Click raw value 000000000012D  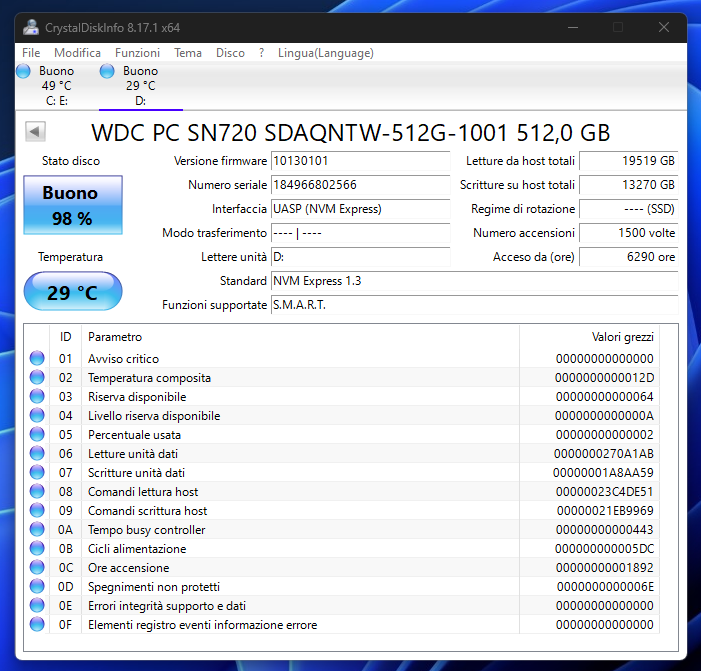click(604, 378)
